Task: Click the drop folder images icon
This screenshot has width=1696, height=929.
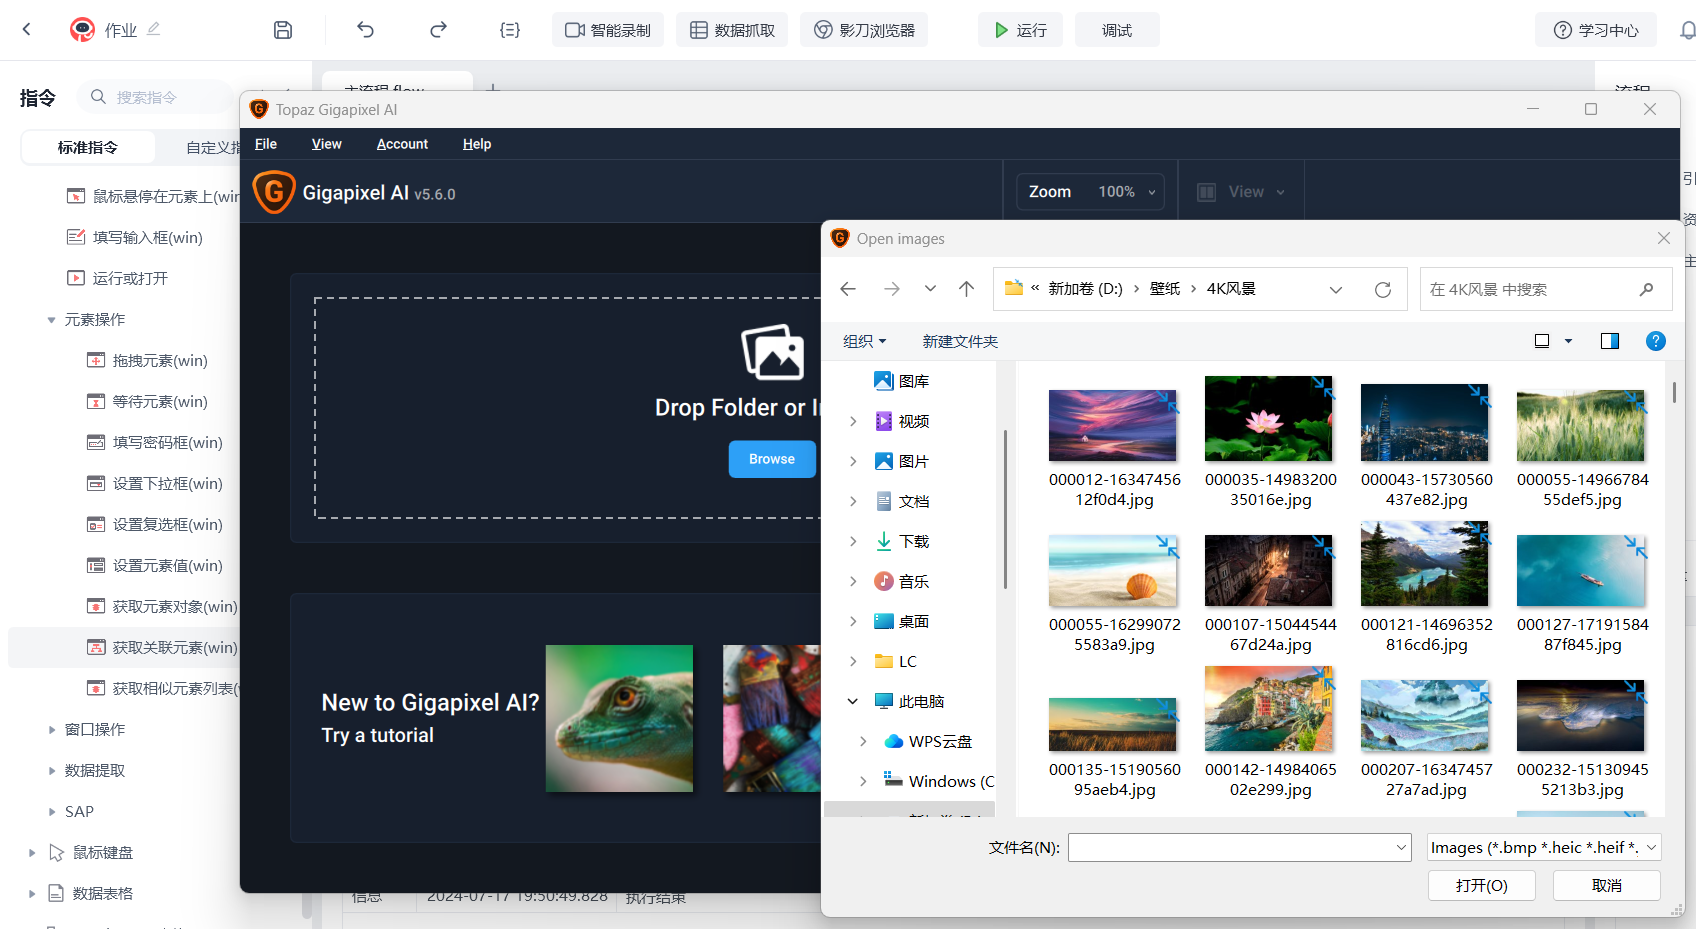Action: tap(773, 353)
